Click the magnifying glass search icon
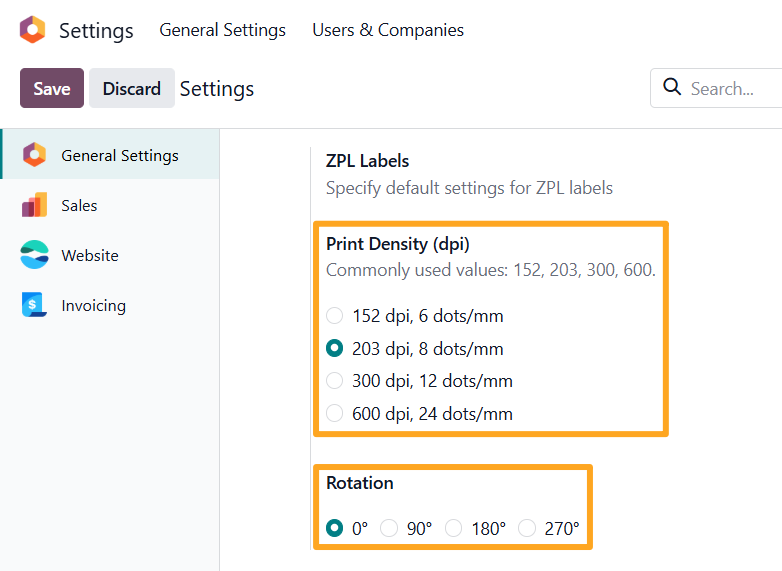This screenshot has height=571, width=782. click(673, 88)
